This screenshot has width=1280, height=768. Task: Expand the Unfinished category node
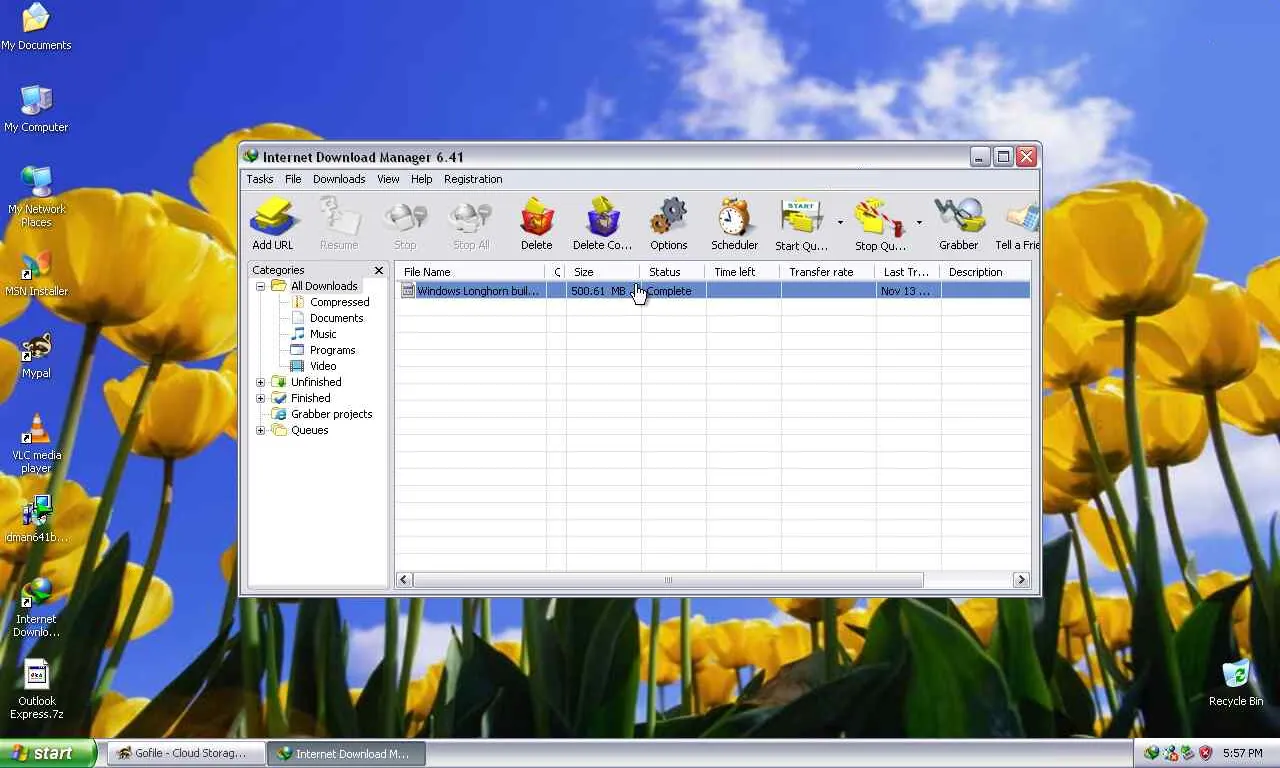pos(261,382)
